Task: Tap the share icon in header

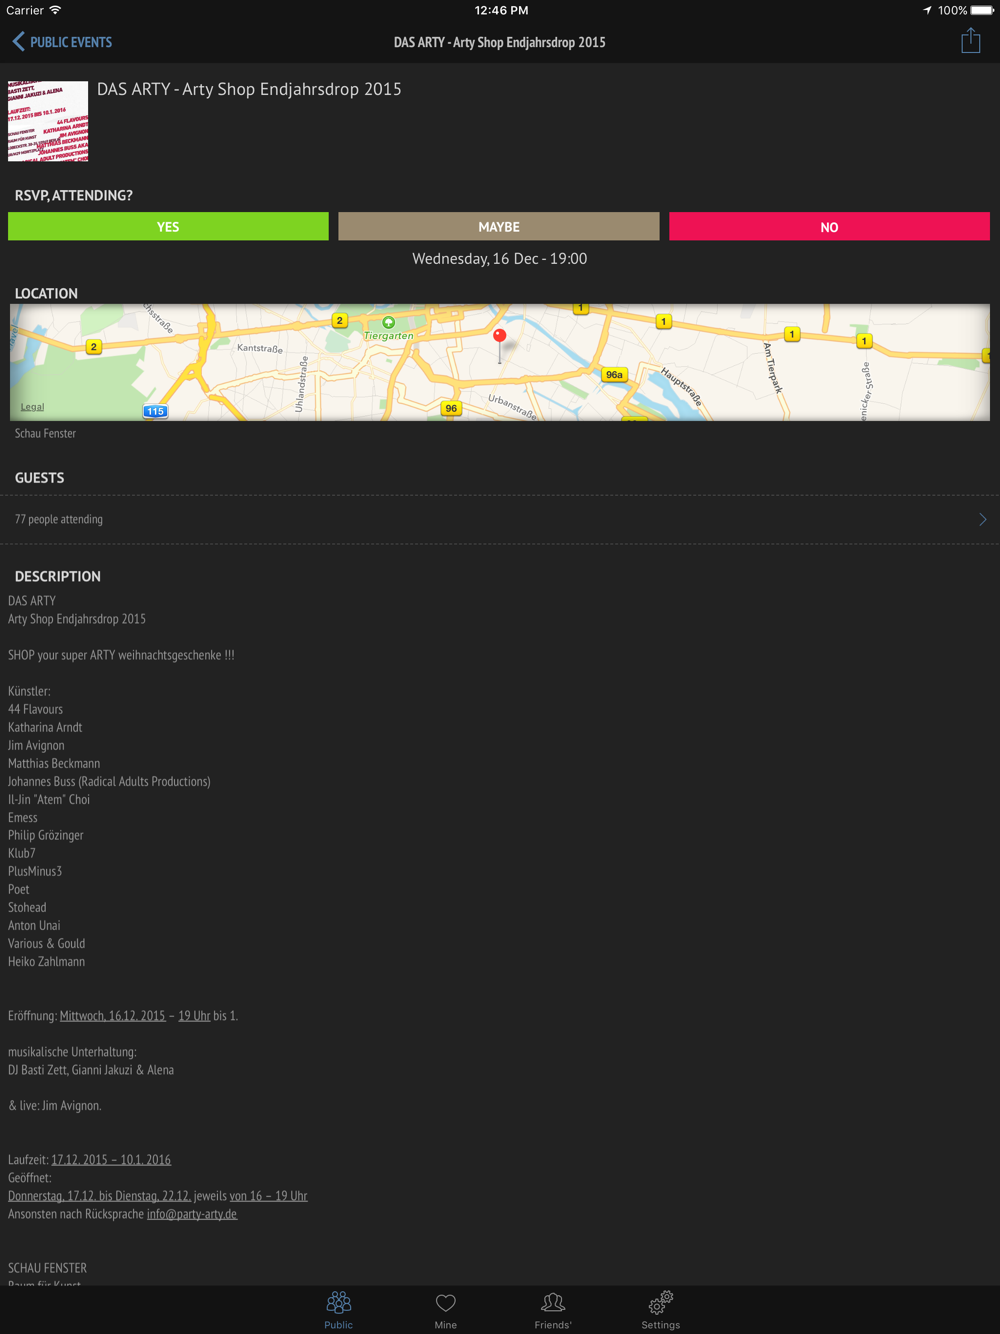Action: [x=970, y=40]
